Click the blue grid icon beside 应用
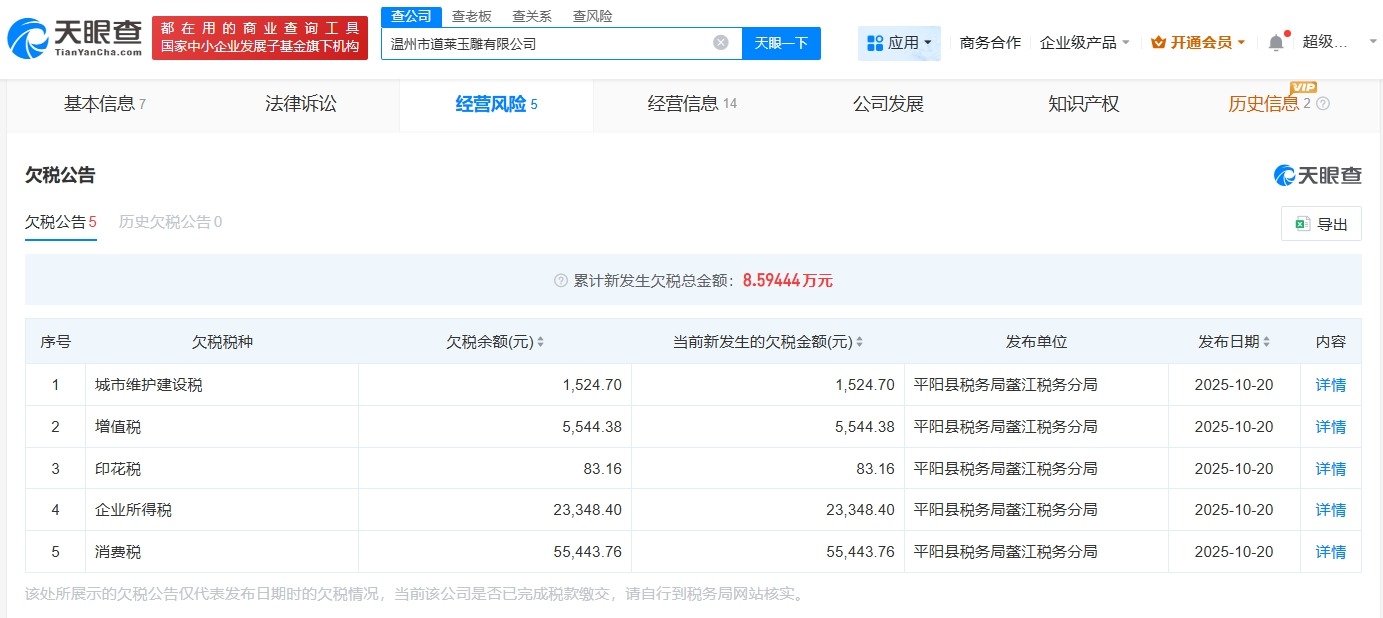The height and width of the screenshot is (618, 1383). [875, 42]
